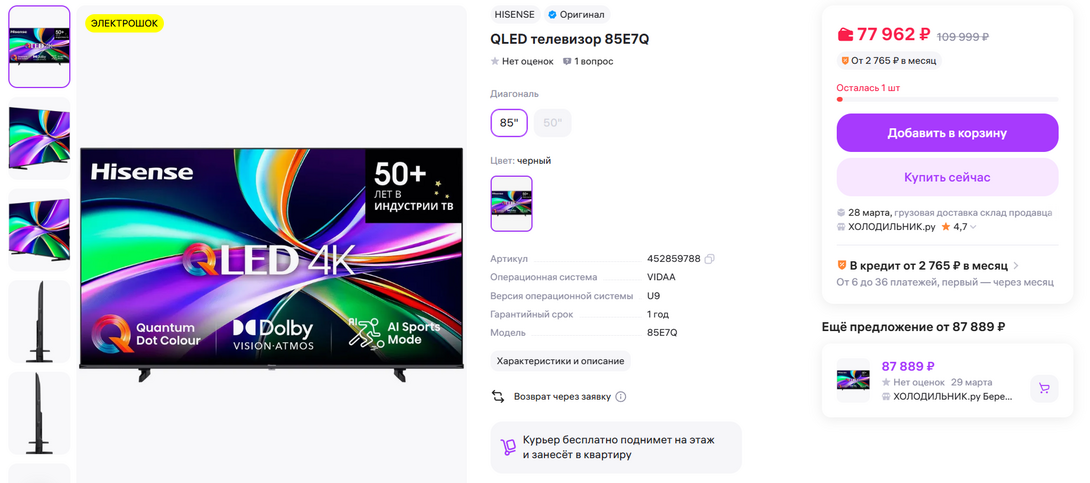Click Купить сейчас button
Image resolution: width=1090 pixels, height=483 pixels.
pos(947,177)
